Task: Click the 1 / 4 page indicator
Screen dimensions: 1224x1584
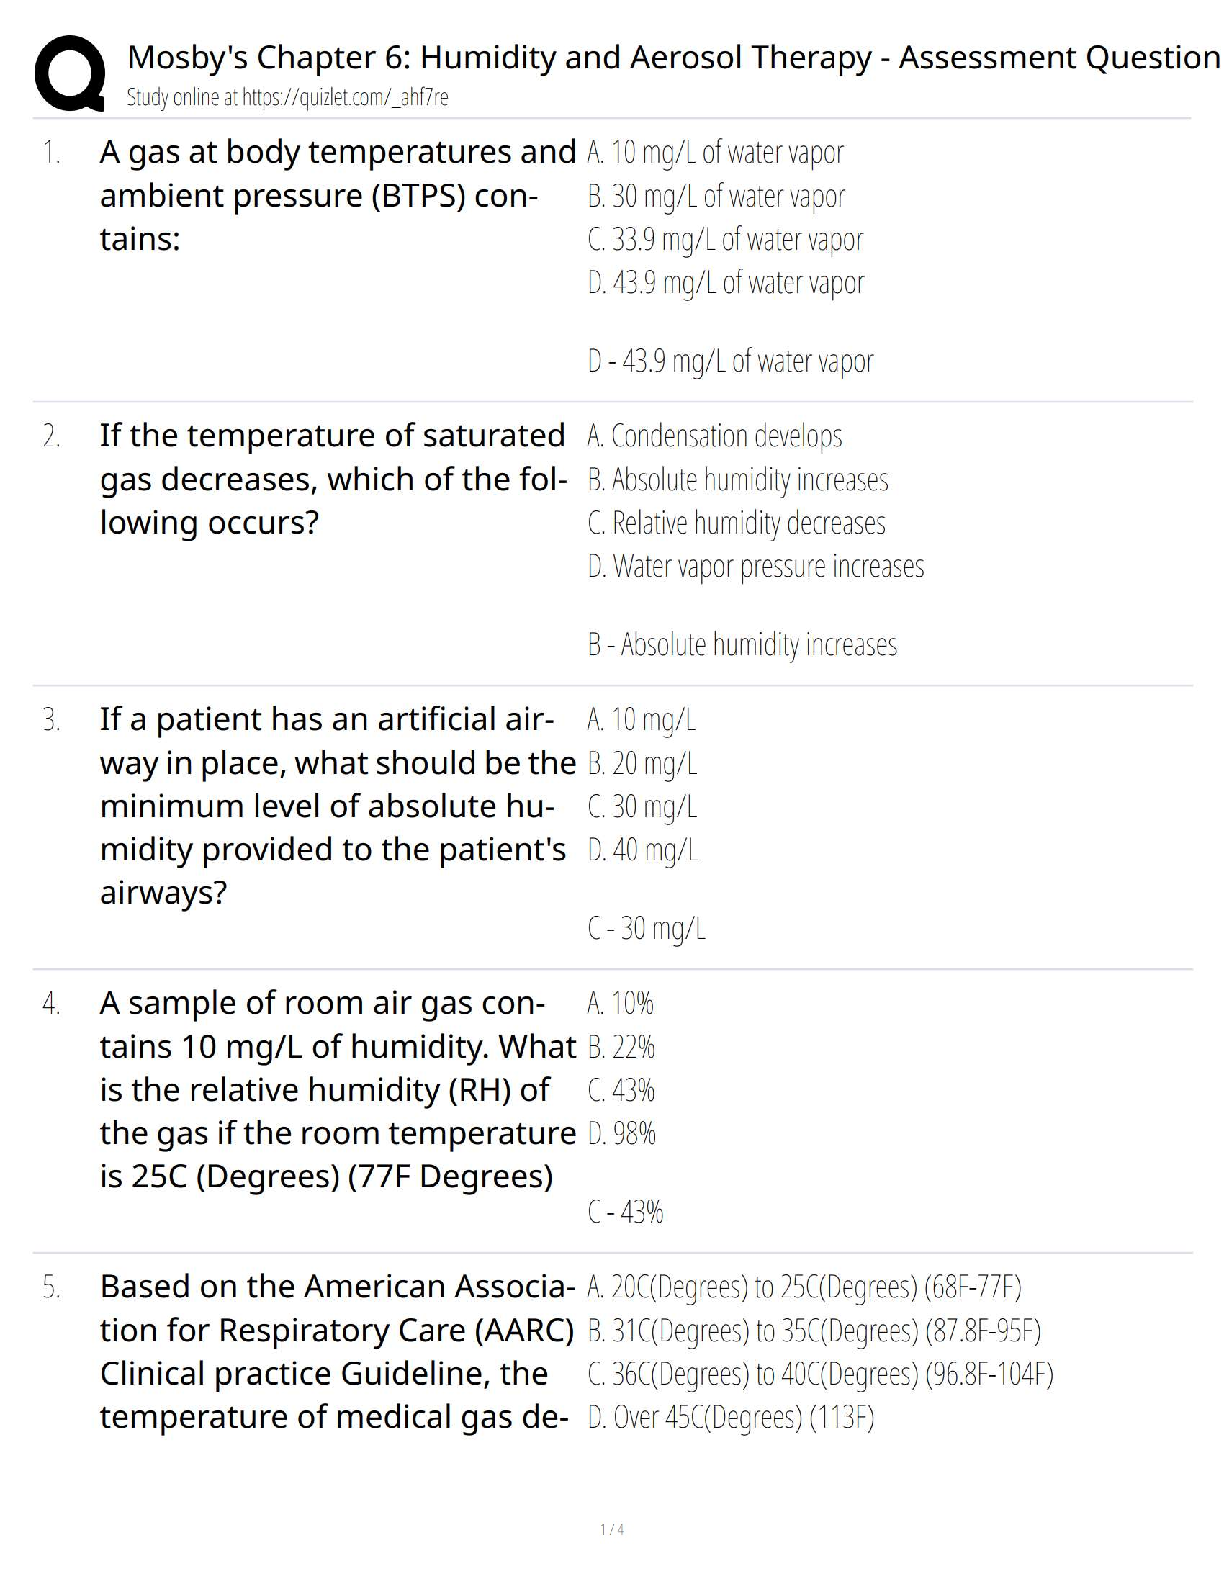Action: pos(612,1529)
